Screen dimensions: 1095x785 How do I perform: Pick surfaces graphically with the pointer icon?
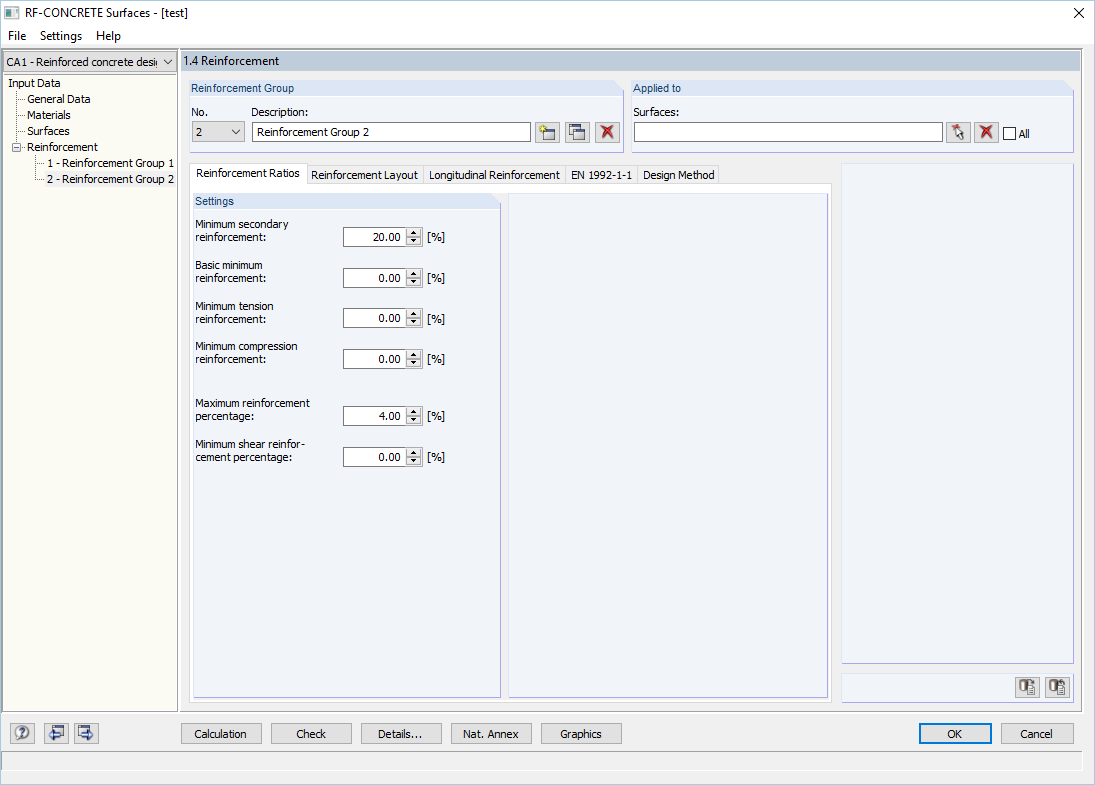point(958,132)
